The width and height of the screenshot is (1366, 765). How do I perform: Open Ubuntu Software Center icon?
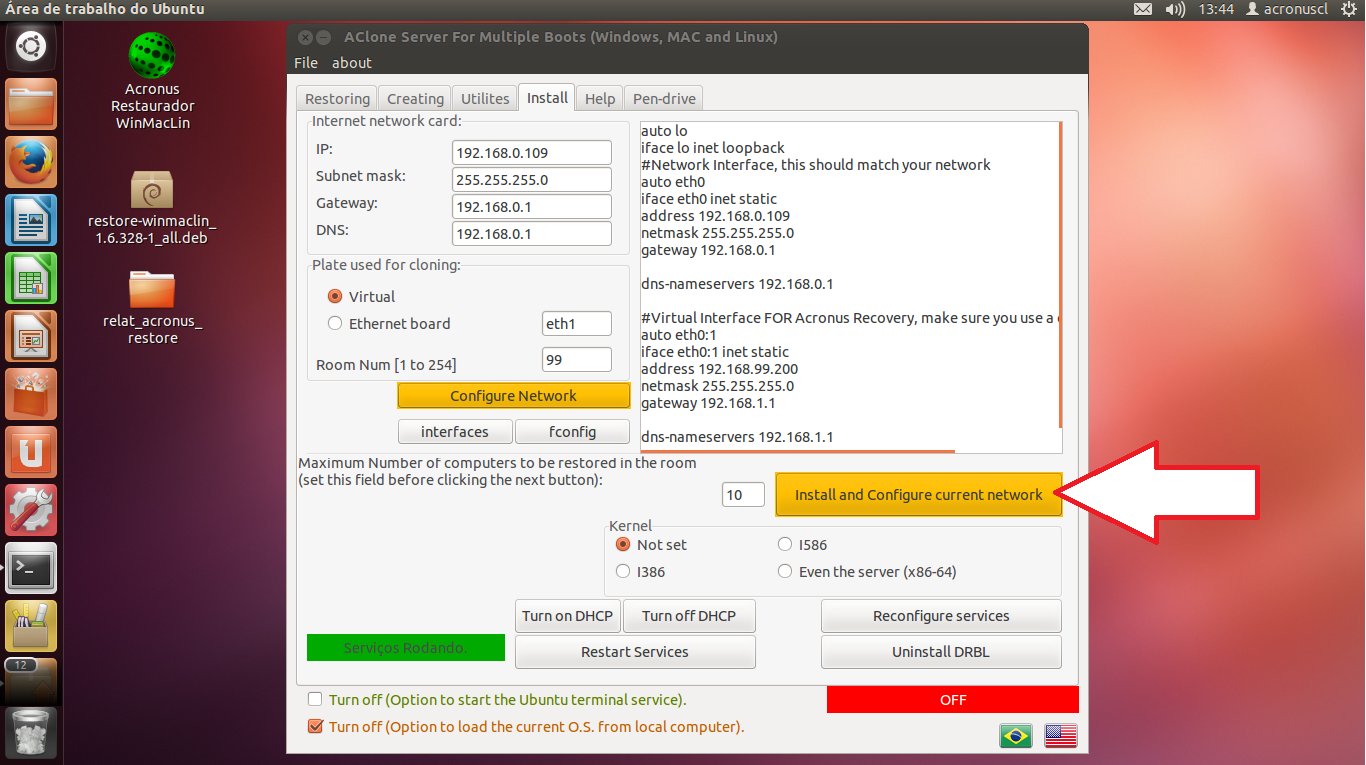tap(31, 394)
